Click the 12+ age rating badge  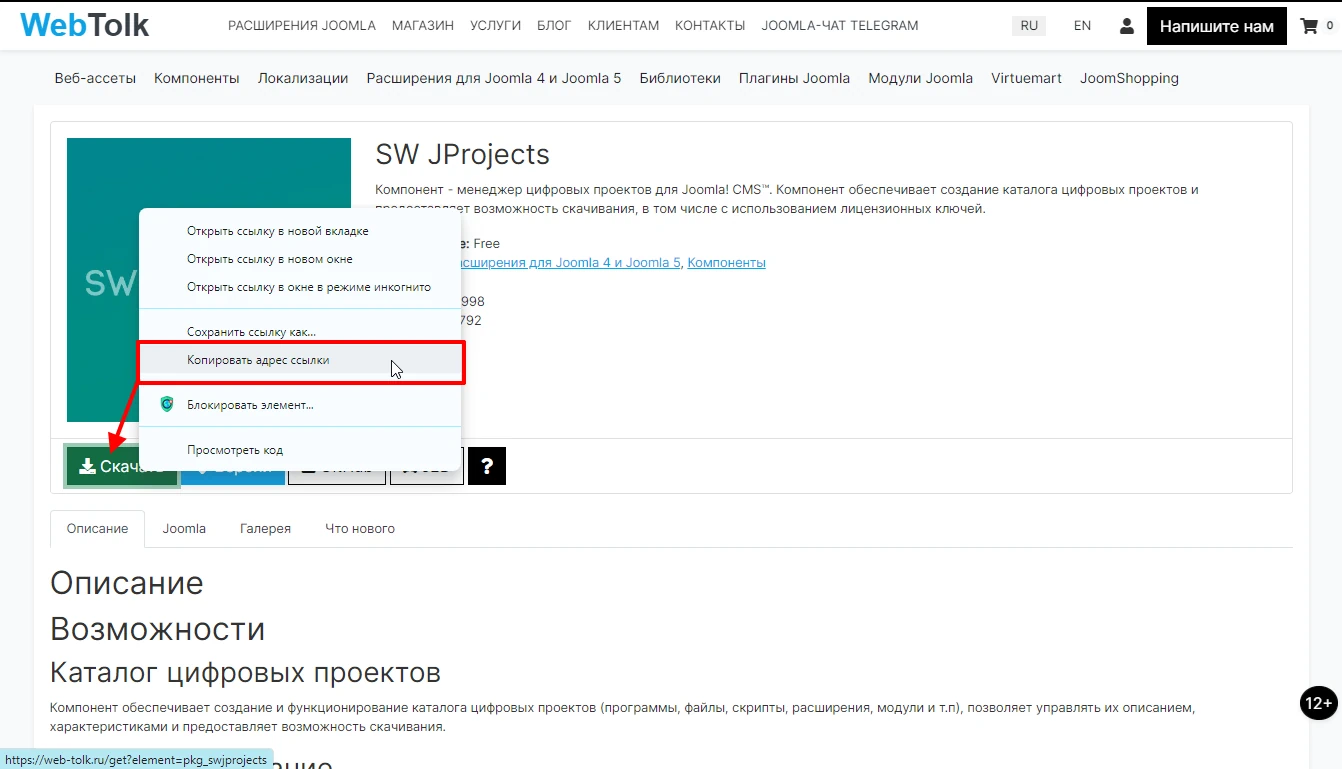click(x=1318, y=704)
